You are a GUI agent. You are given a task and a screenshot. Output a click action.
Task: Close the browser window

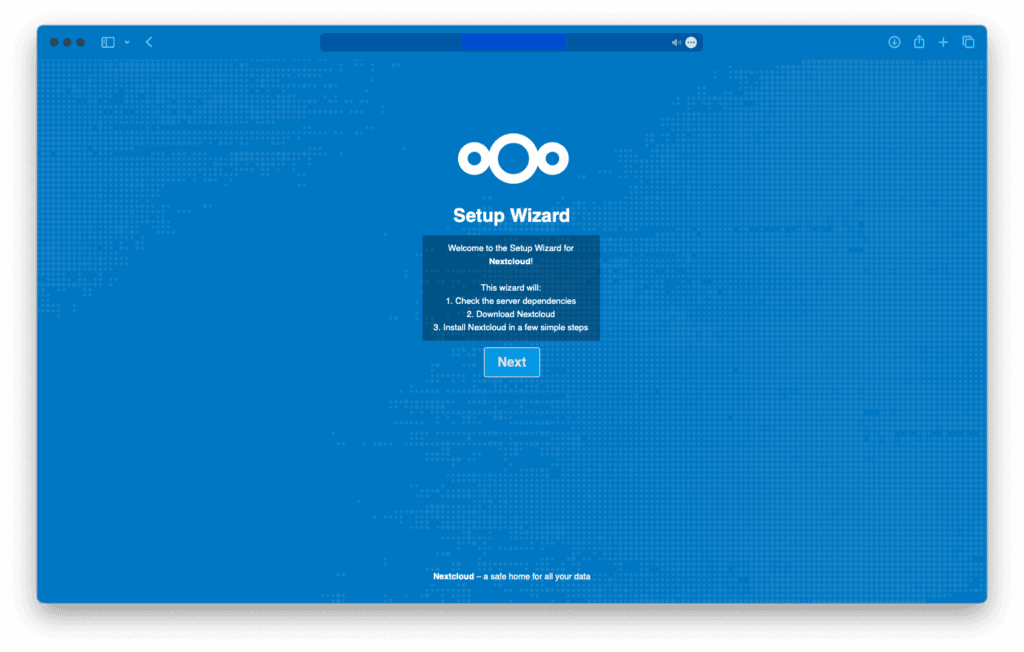55,42
